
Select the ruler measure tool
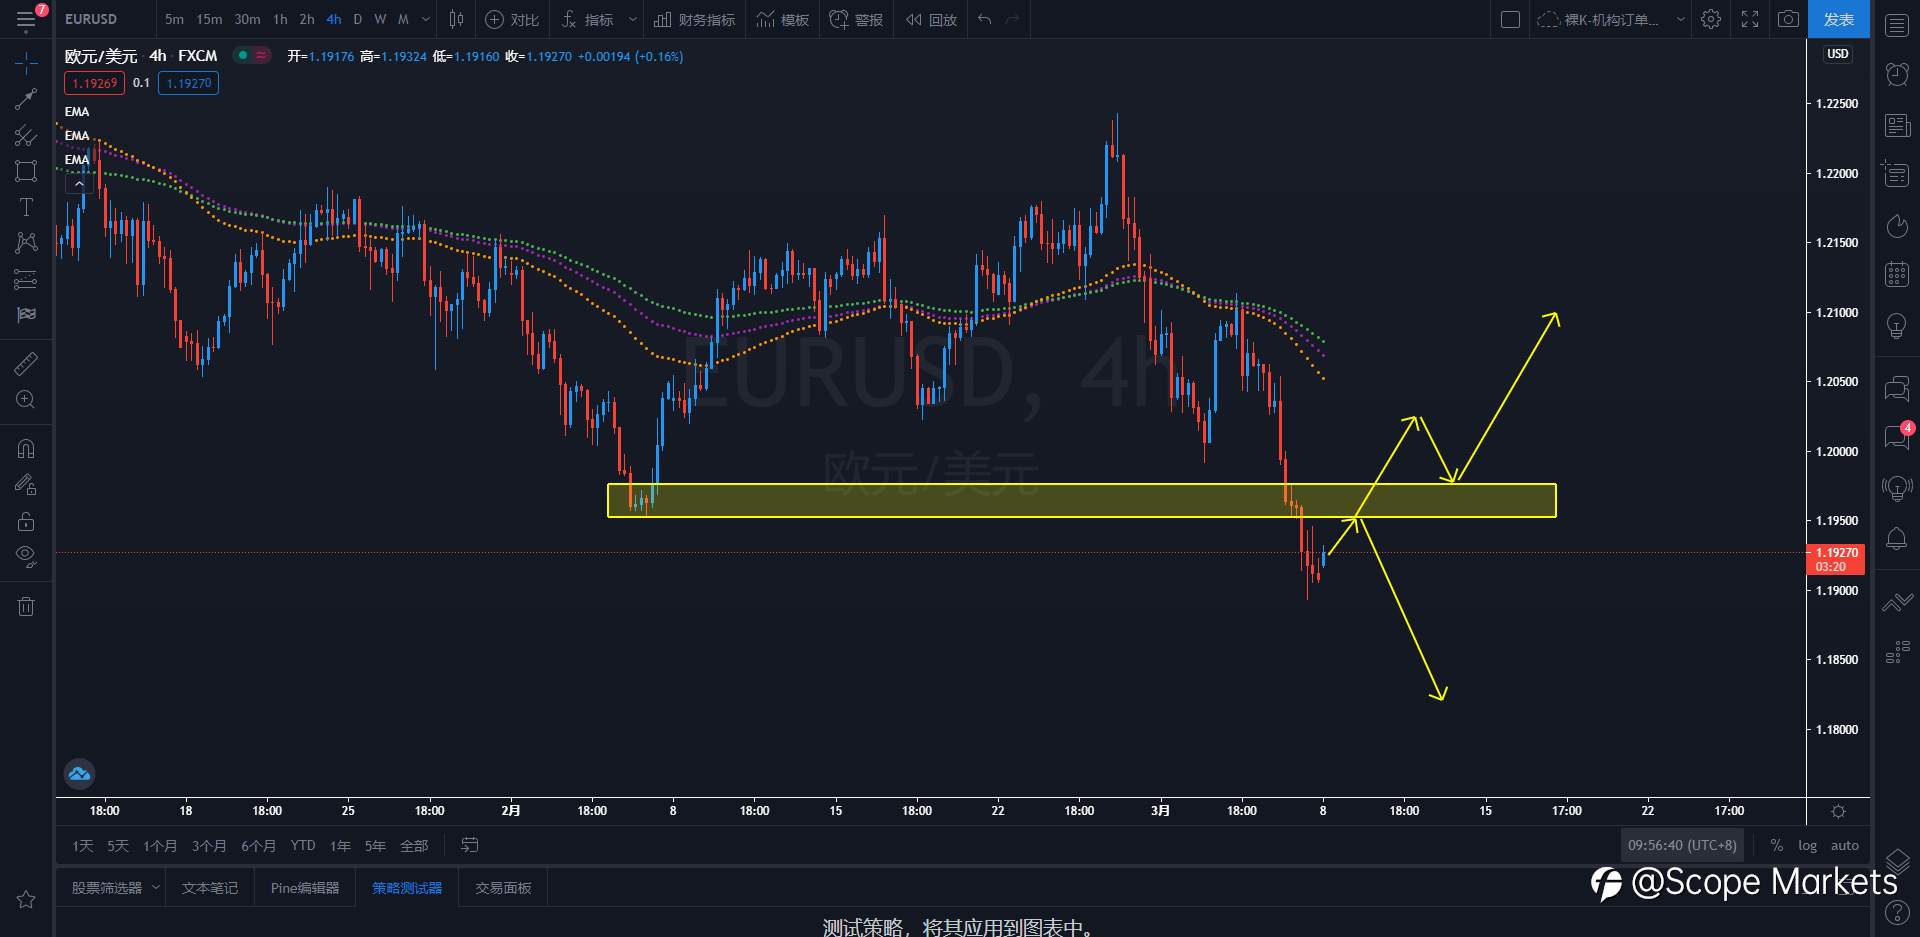(x=26, y=363)
